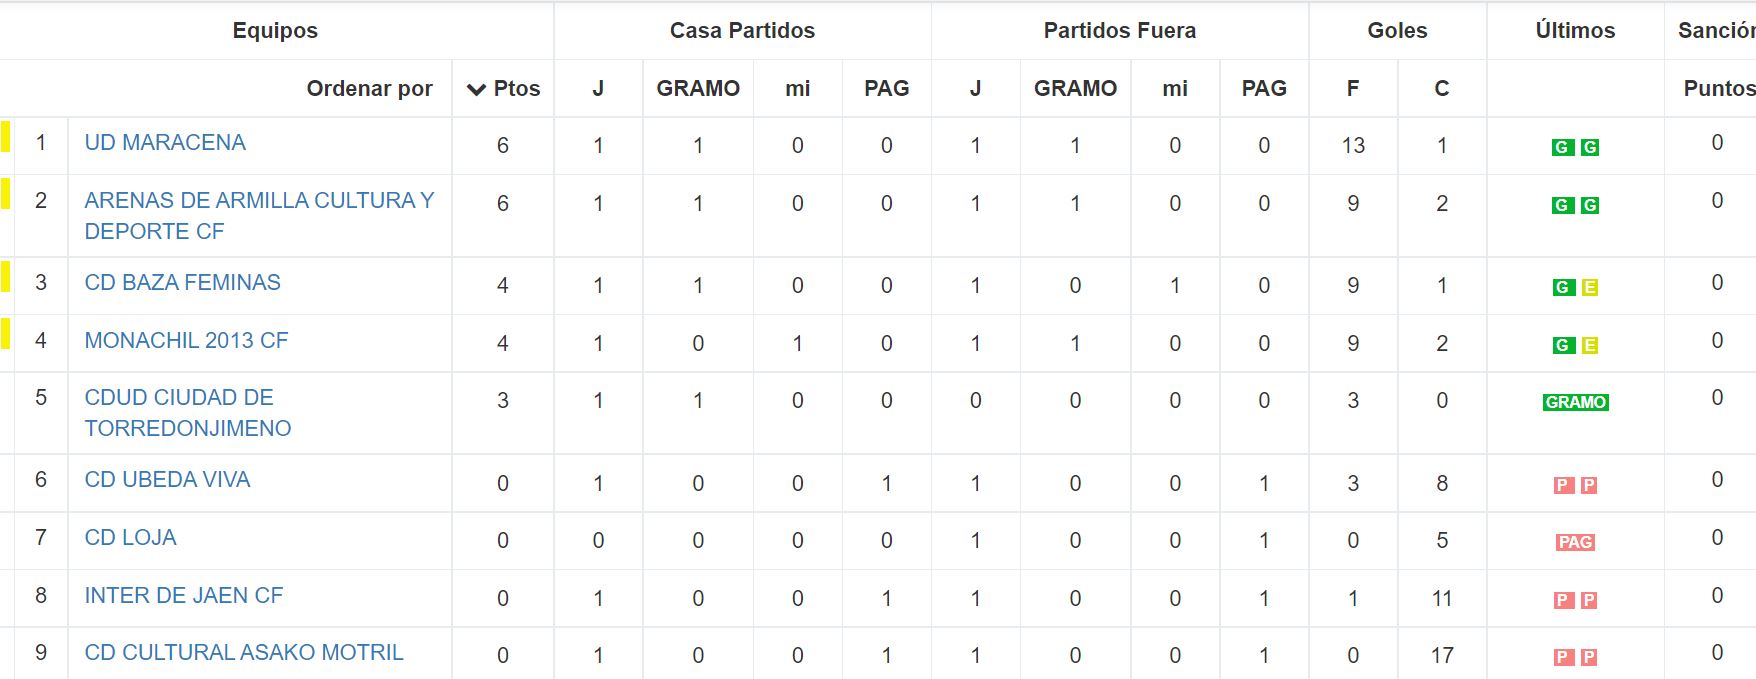The image size is (1756, 679).
Task: Click the Casa Partidos header
Action: pyautogui.click(x=742, y=30)
